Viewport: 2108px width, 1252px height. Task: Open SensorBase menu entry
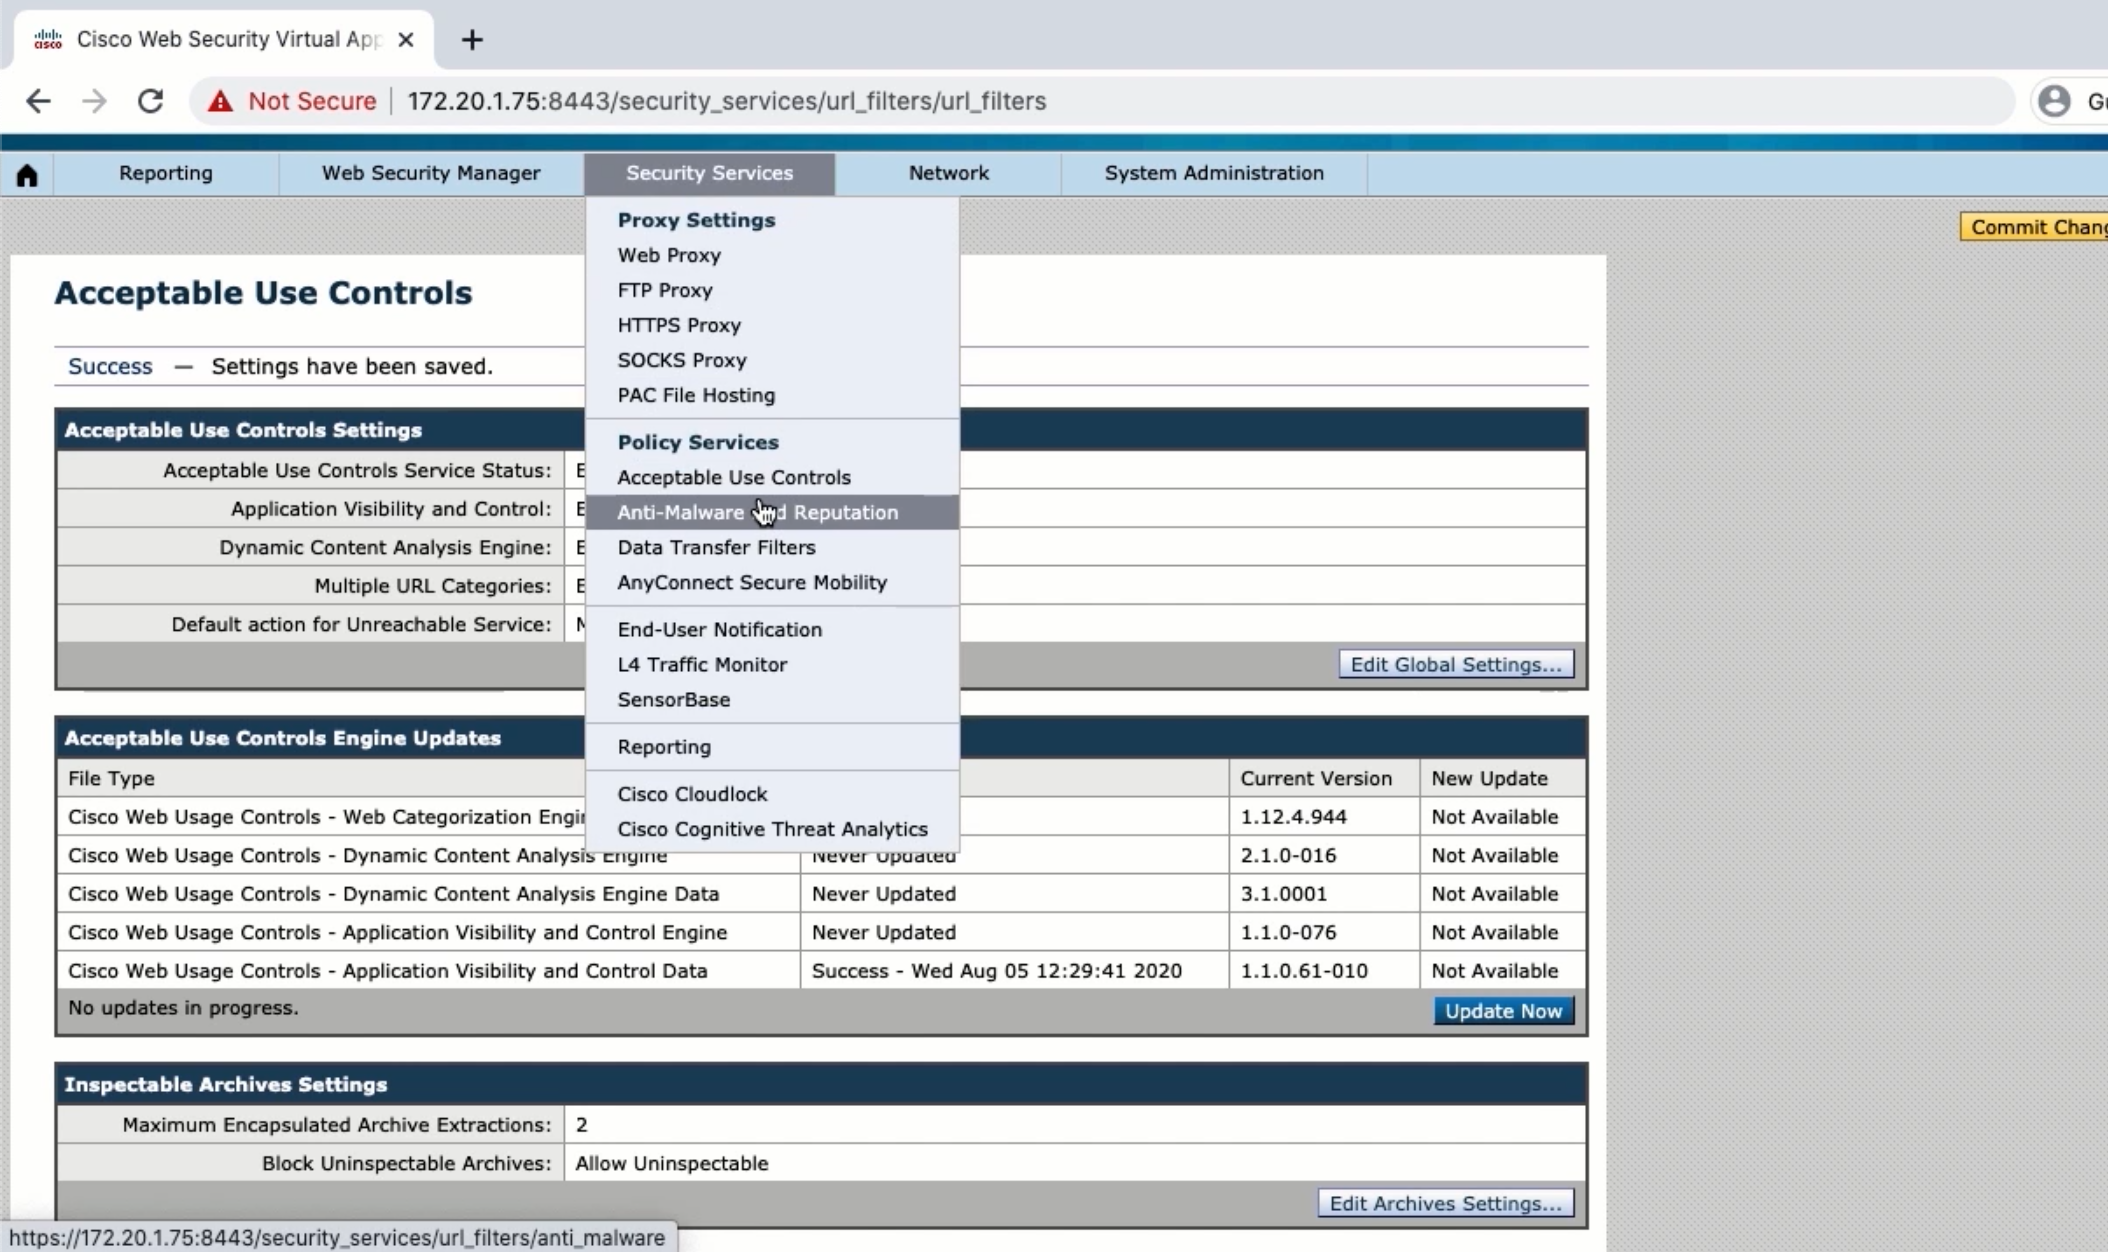tap(673, 699)
